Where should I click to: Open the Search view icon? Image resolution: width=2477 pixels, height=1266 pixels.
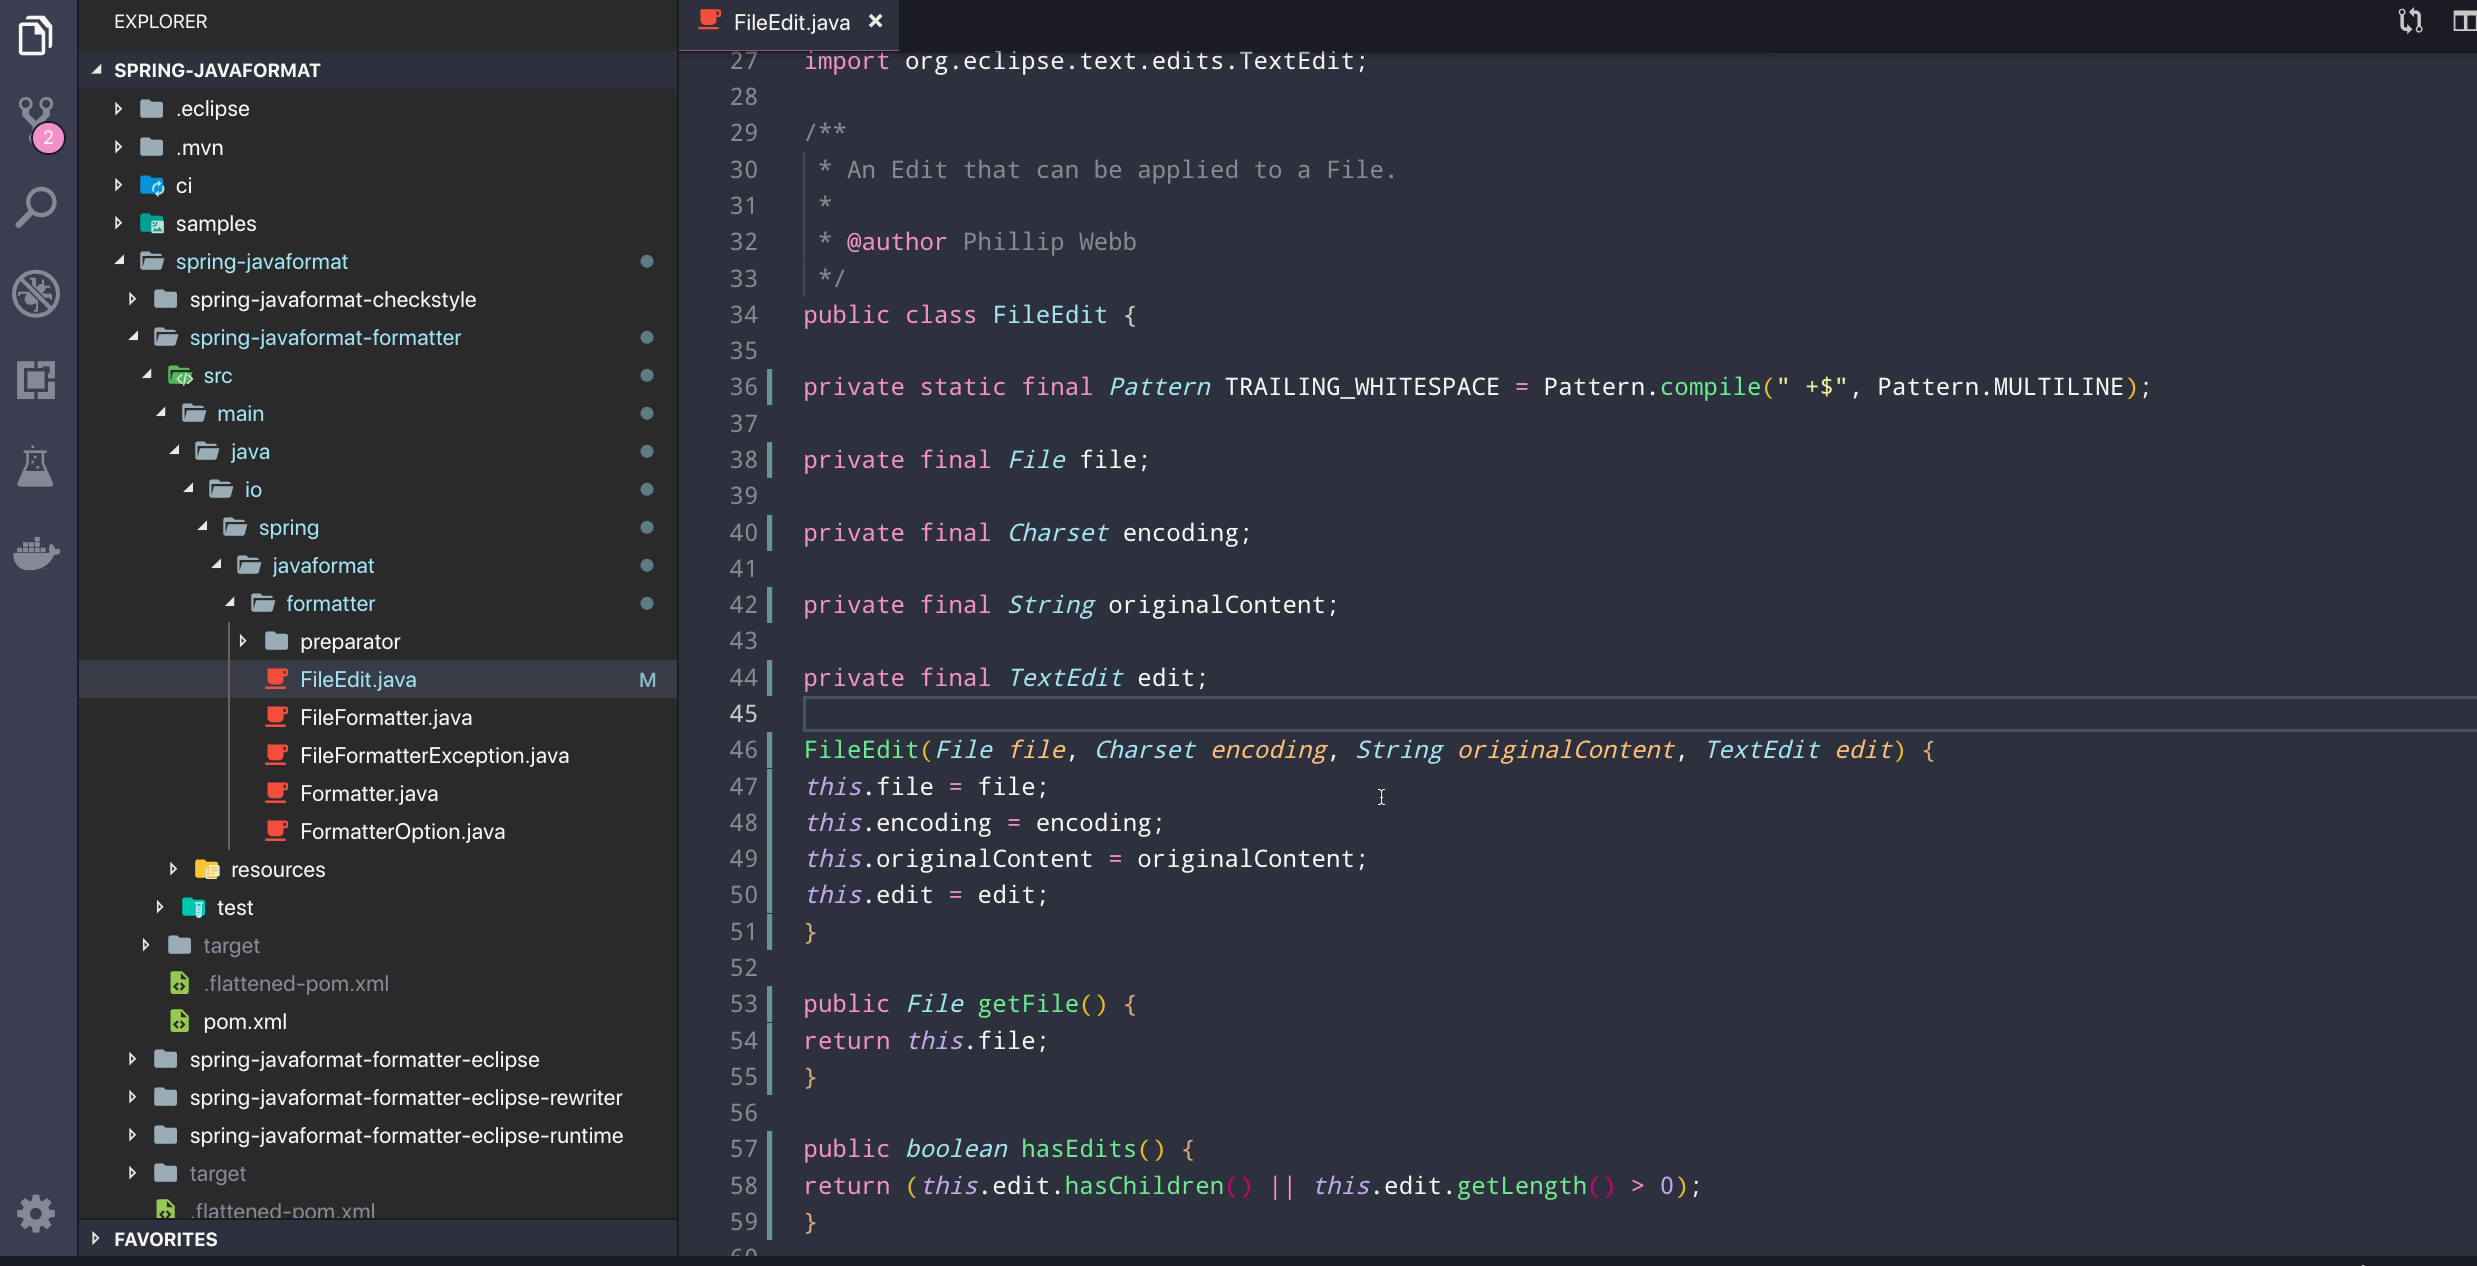(37, 207)
